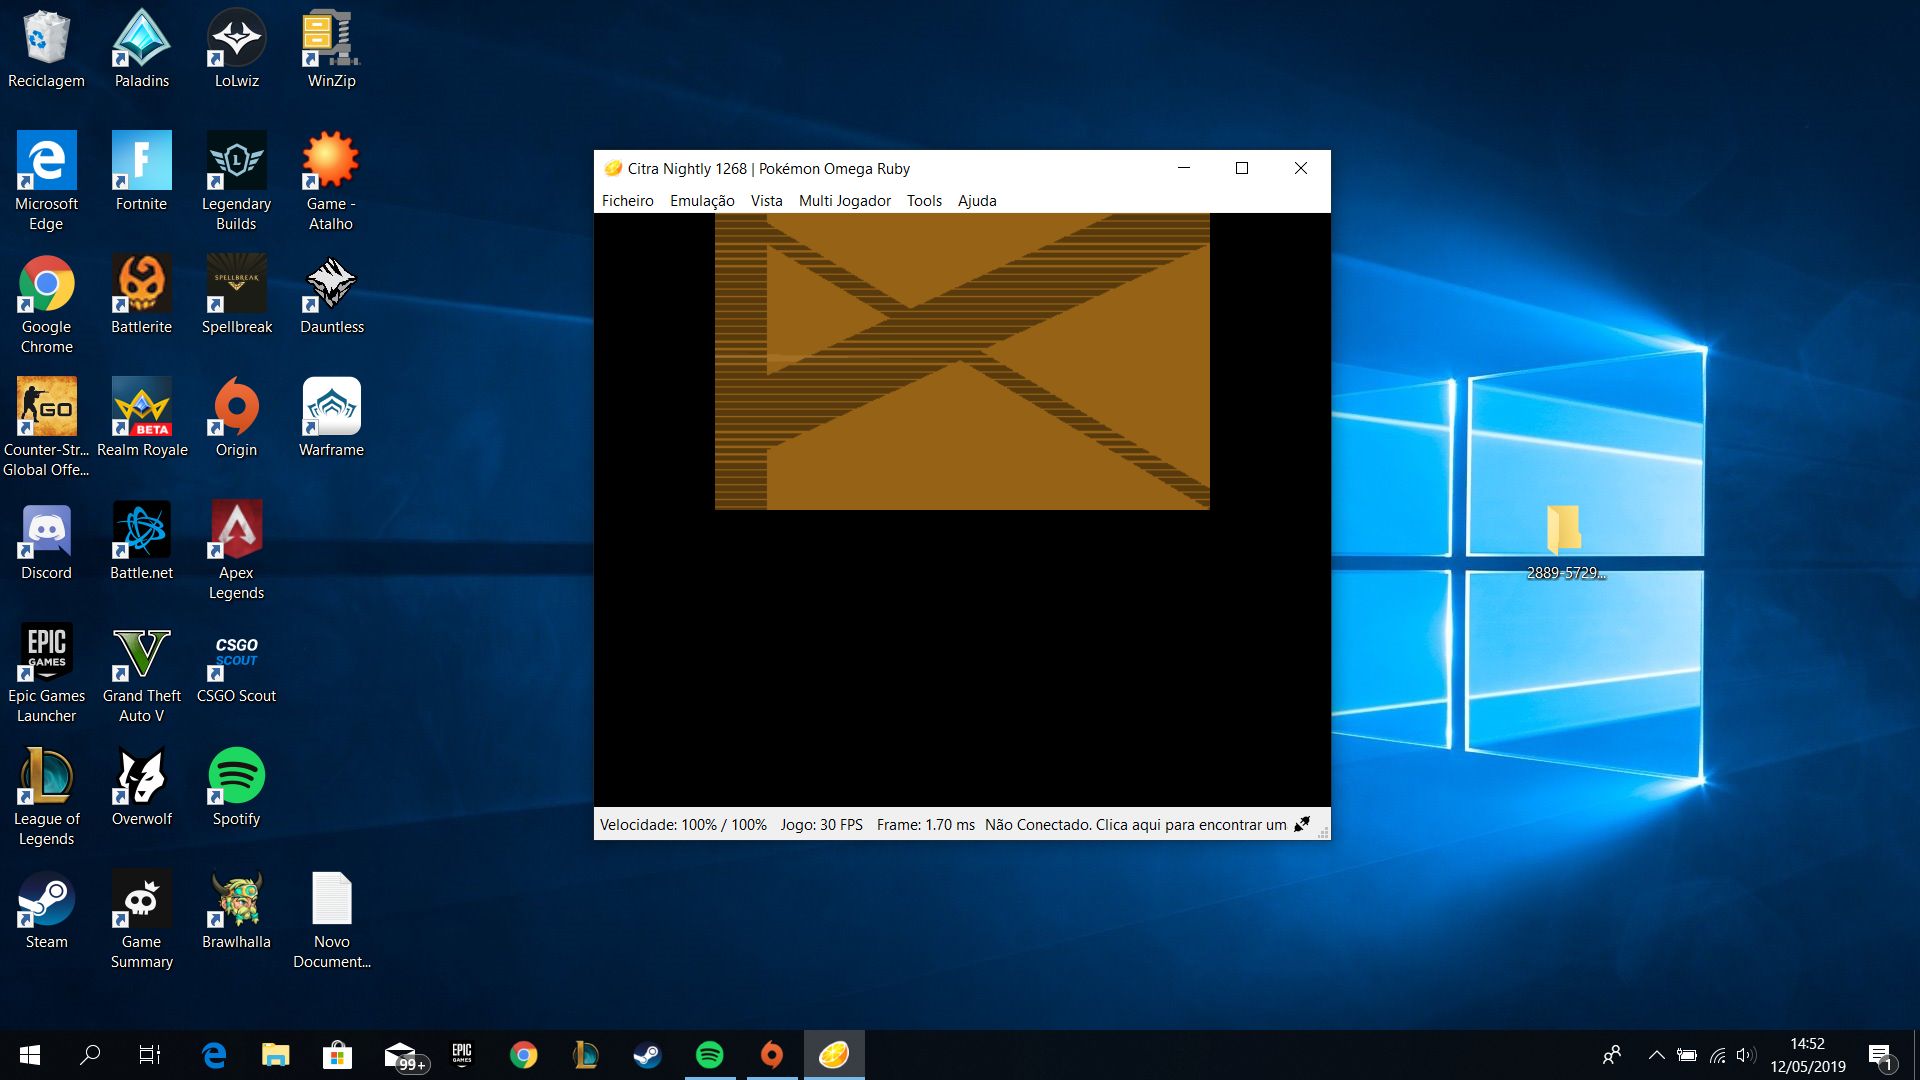Open the Ficheiro menu
Image resolution: width=1920 pixels, height=1080 pixels.
627,200
